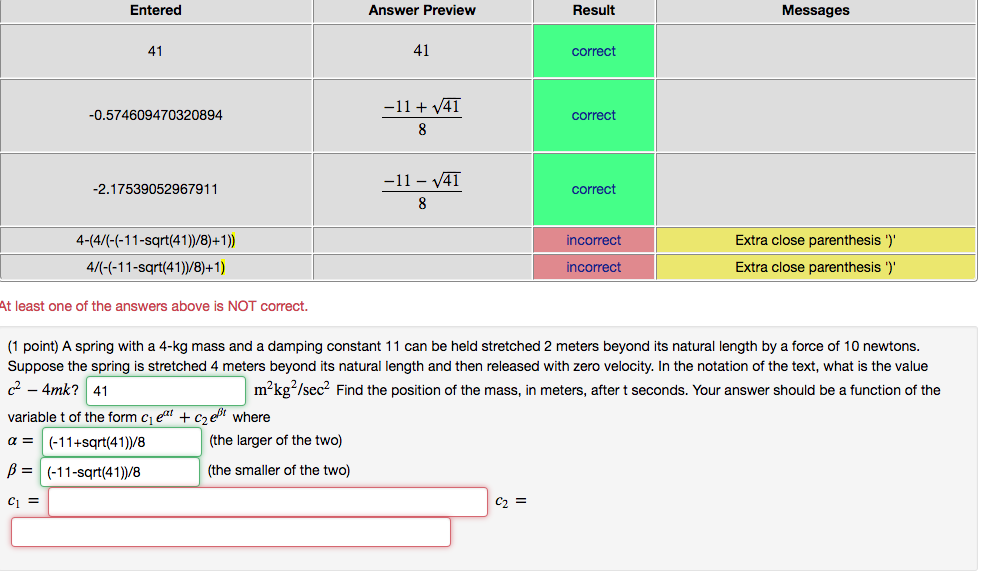Click the empty input field below c1

(230, 531)
